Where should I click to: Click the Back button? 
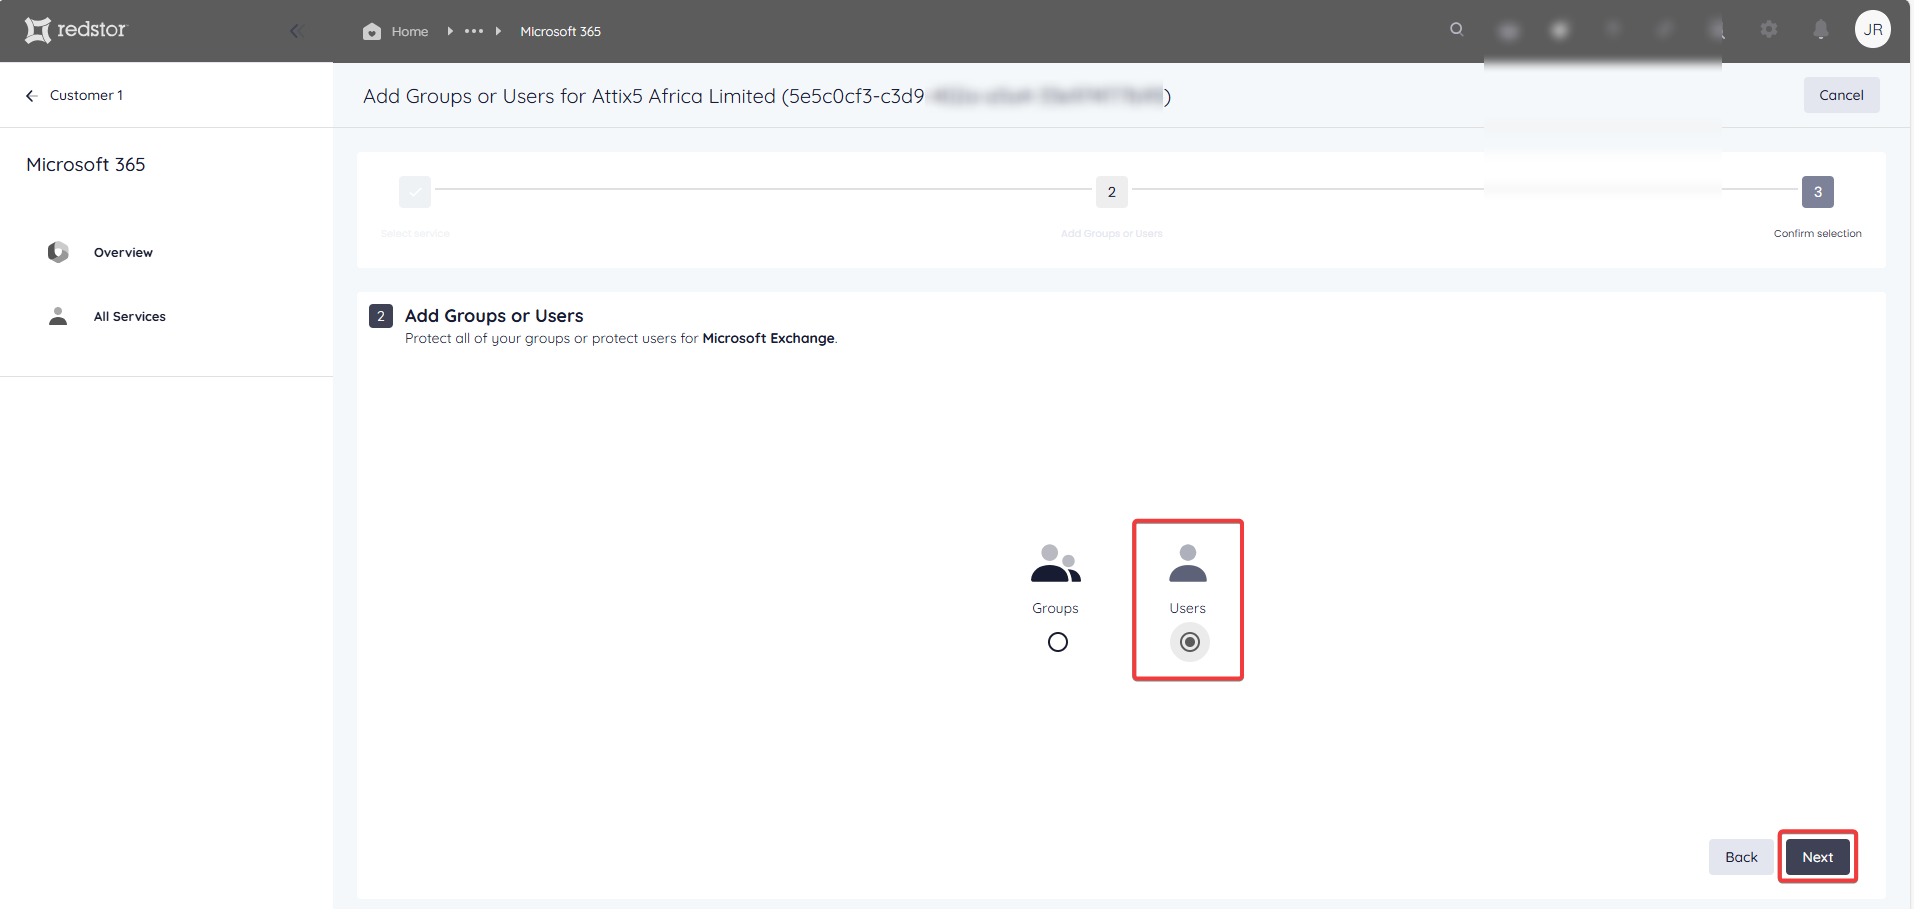coord(1741,857)
